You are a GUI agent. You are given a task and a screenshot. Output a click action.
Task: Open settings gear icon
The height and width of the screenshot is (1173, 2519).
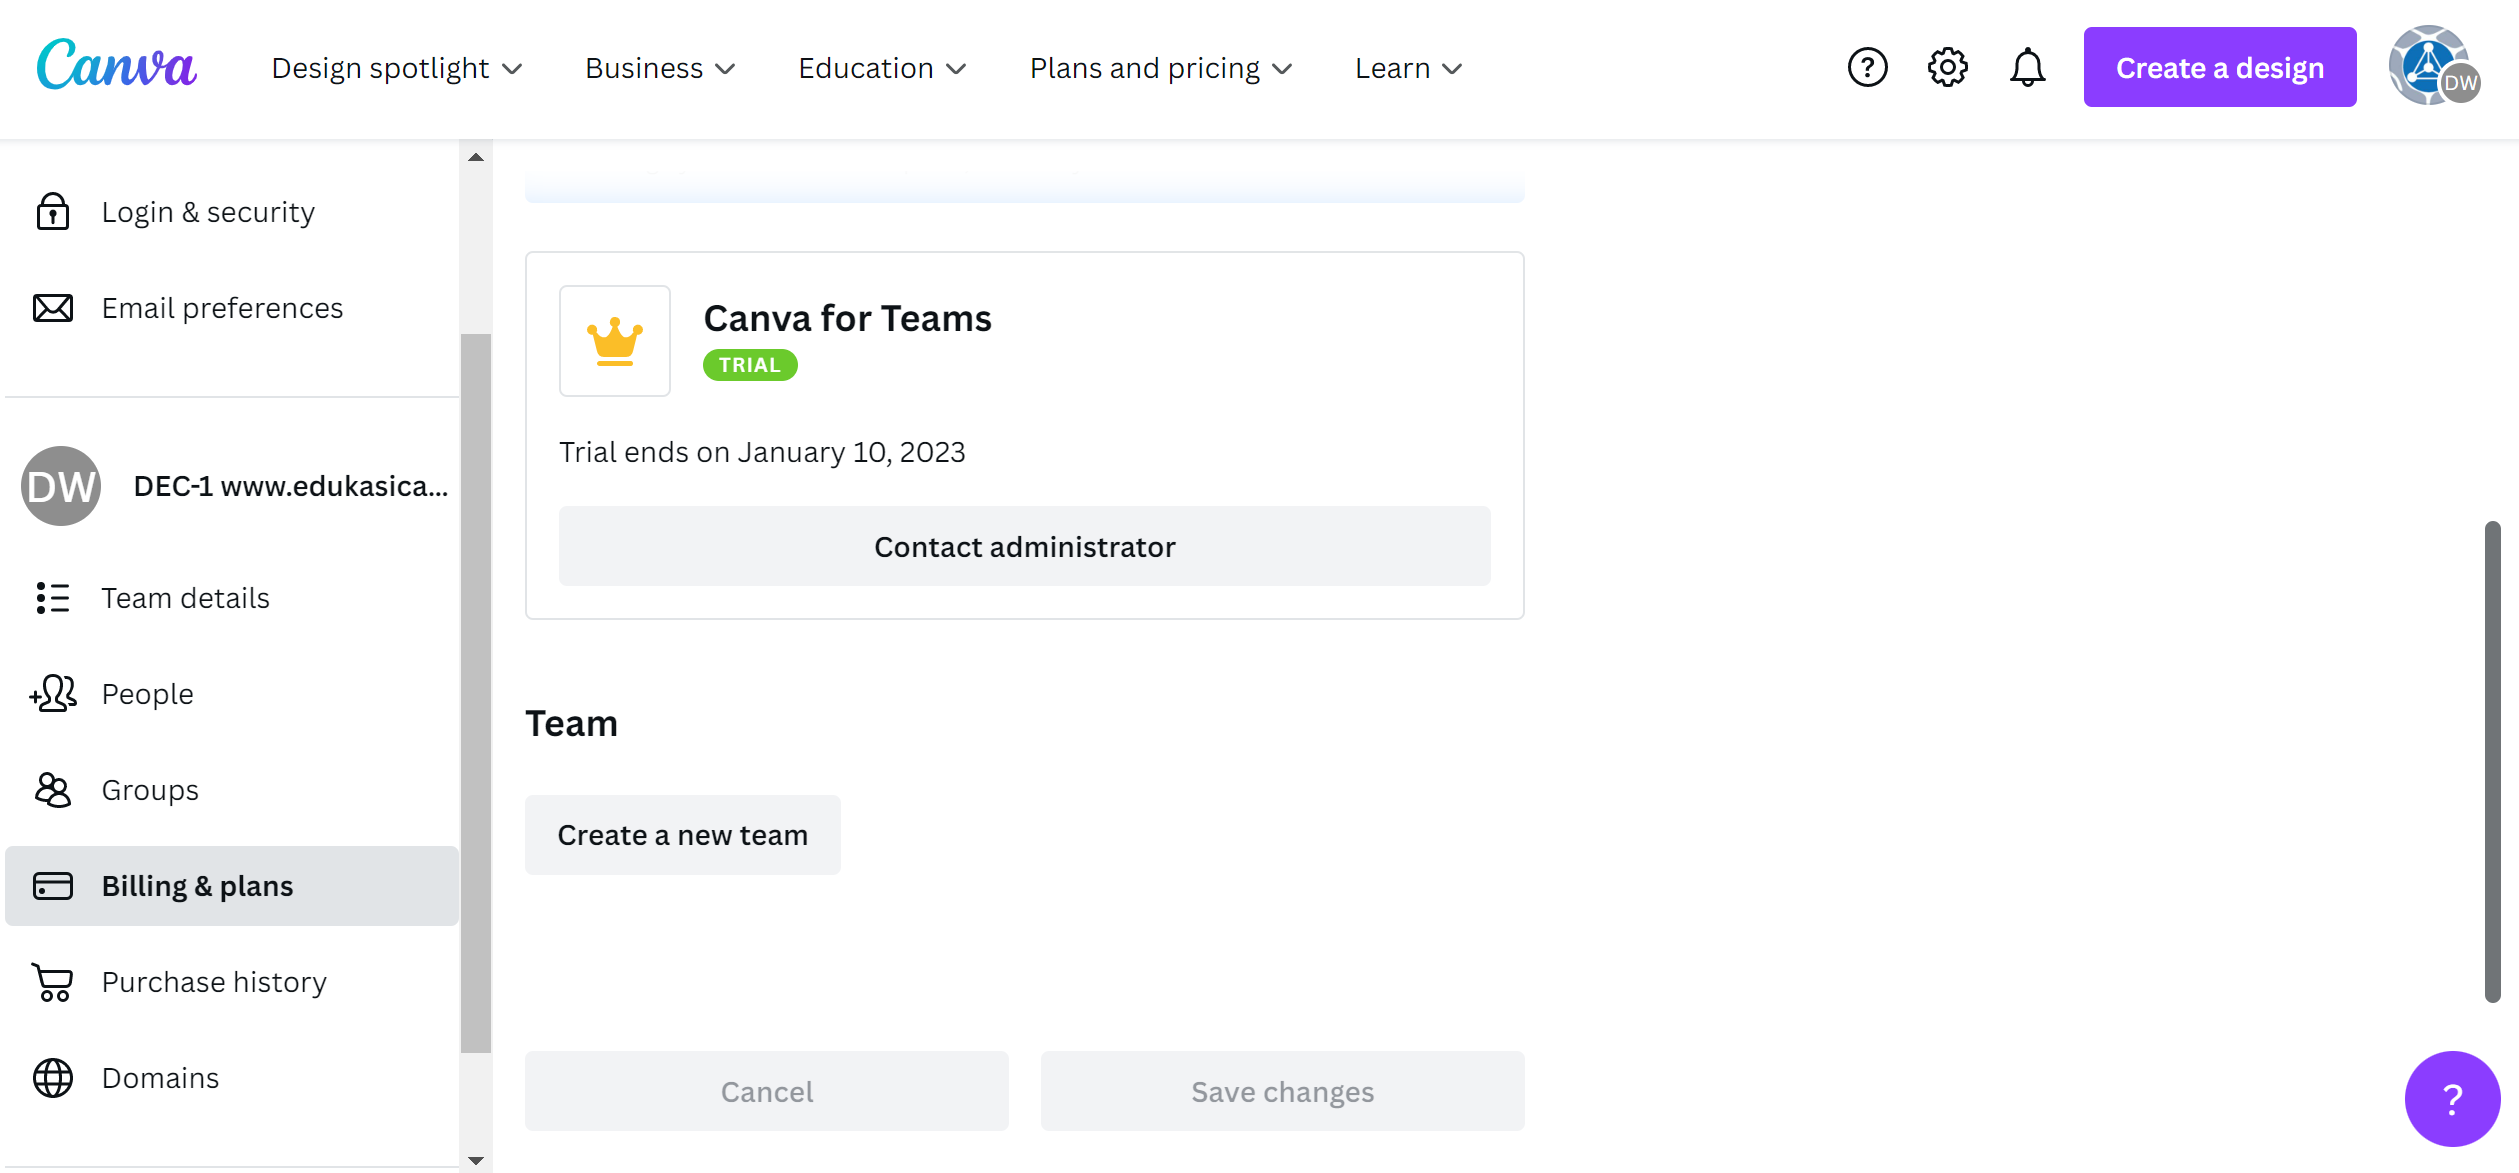point(1947,68)
